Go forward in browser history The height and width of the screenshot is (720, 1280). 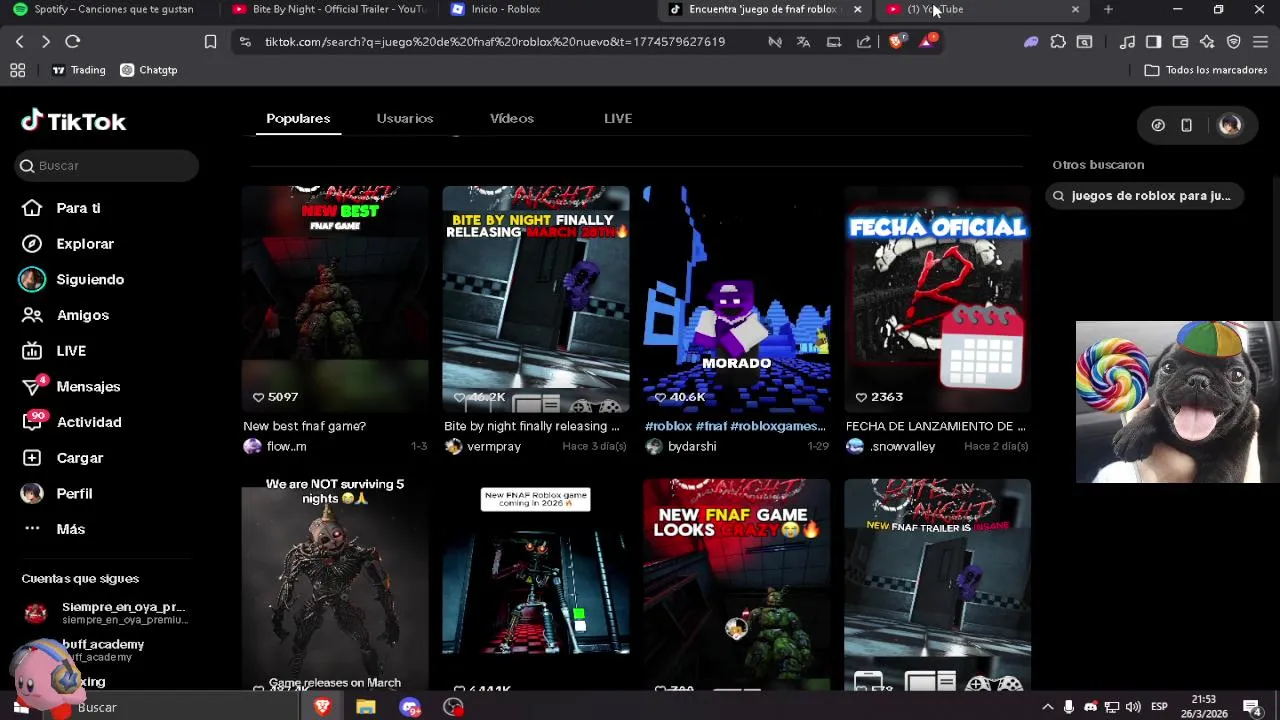click(x=45, y=42)
